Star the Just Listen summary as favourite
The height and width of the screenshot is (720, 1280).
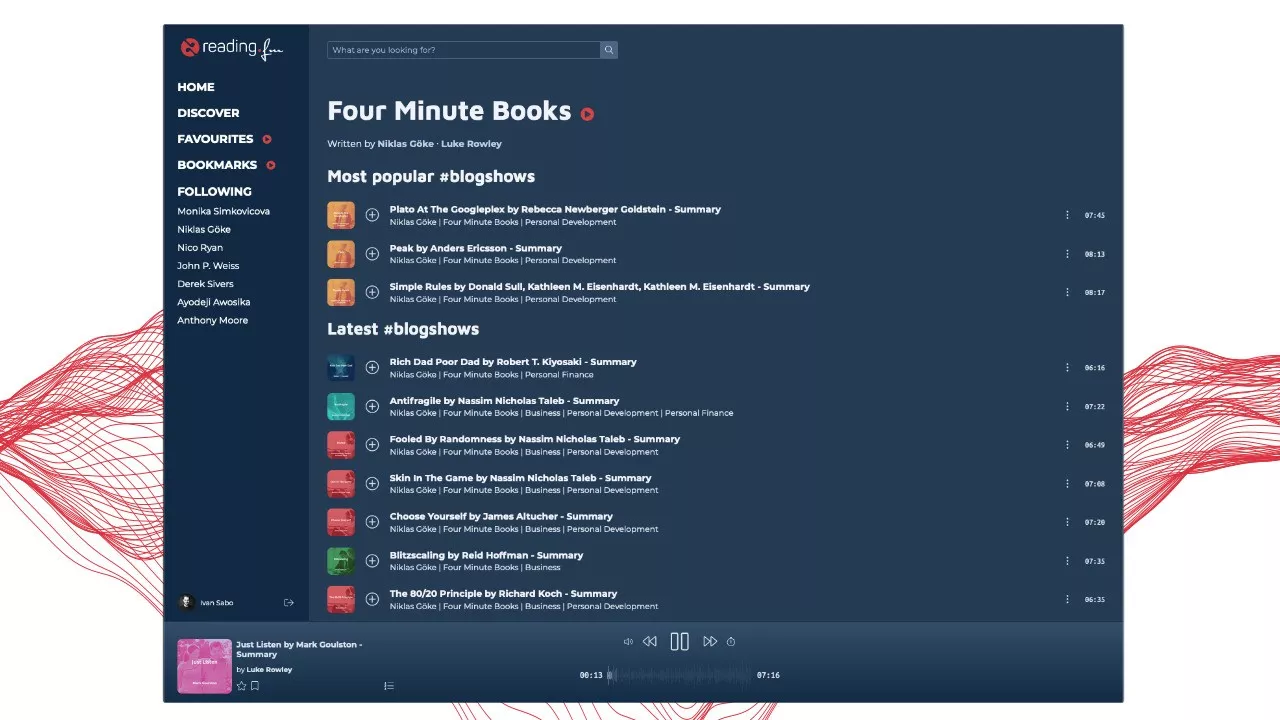pyautogui.click(x=241, y=686)
